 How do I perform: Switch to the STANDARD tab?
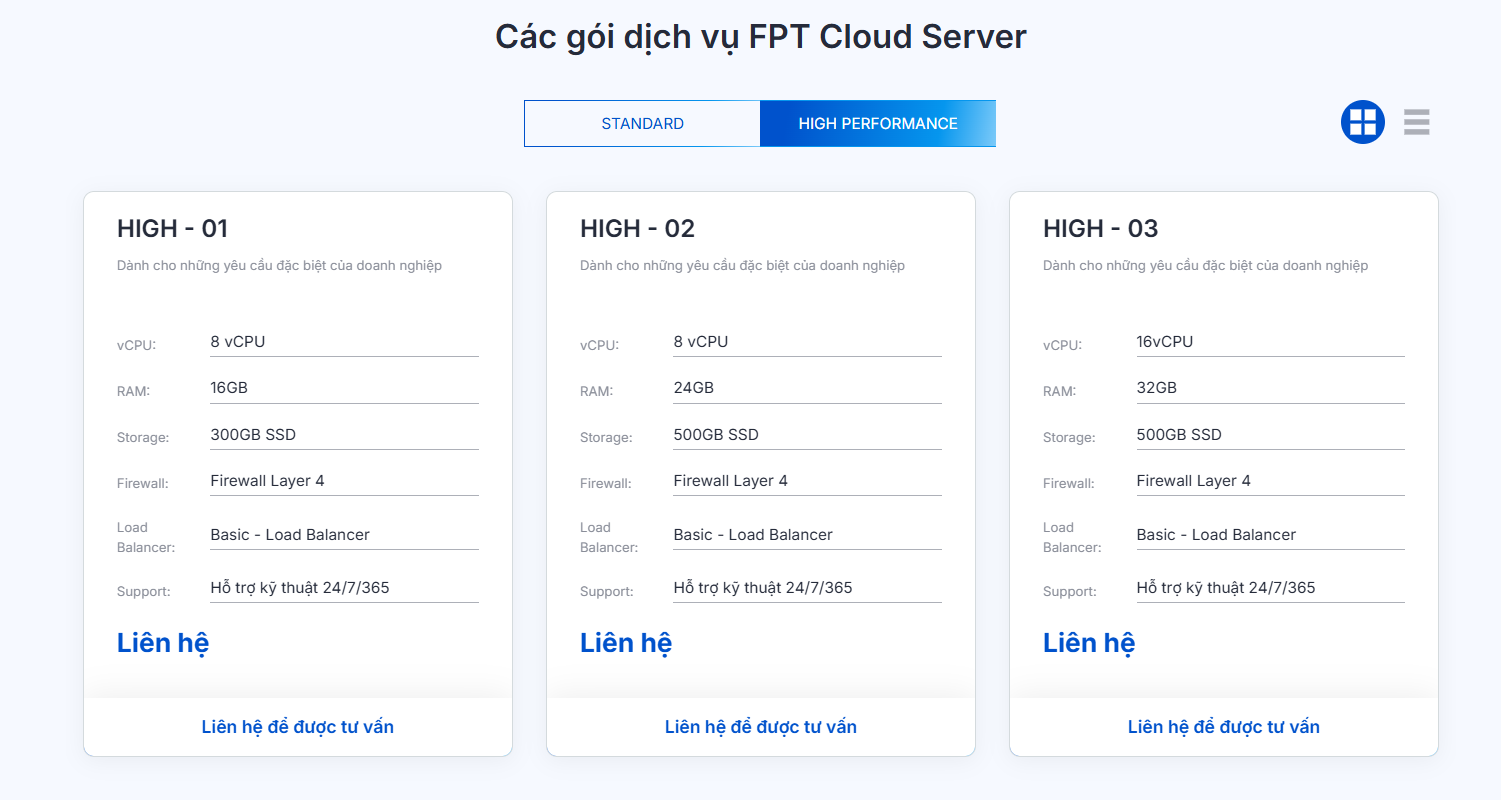tap(642, 123)
